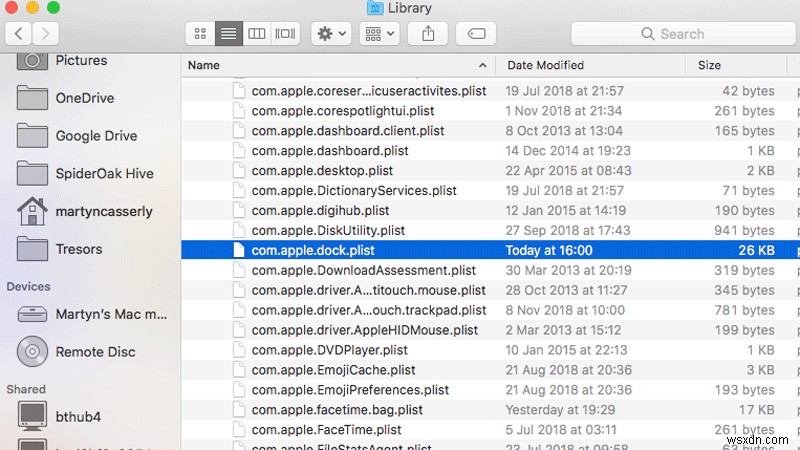Click file icon of com.apple.dock.plist
The height and width of the screenshot is (450, 800).
[x=239, y=250]
